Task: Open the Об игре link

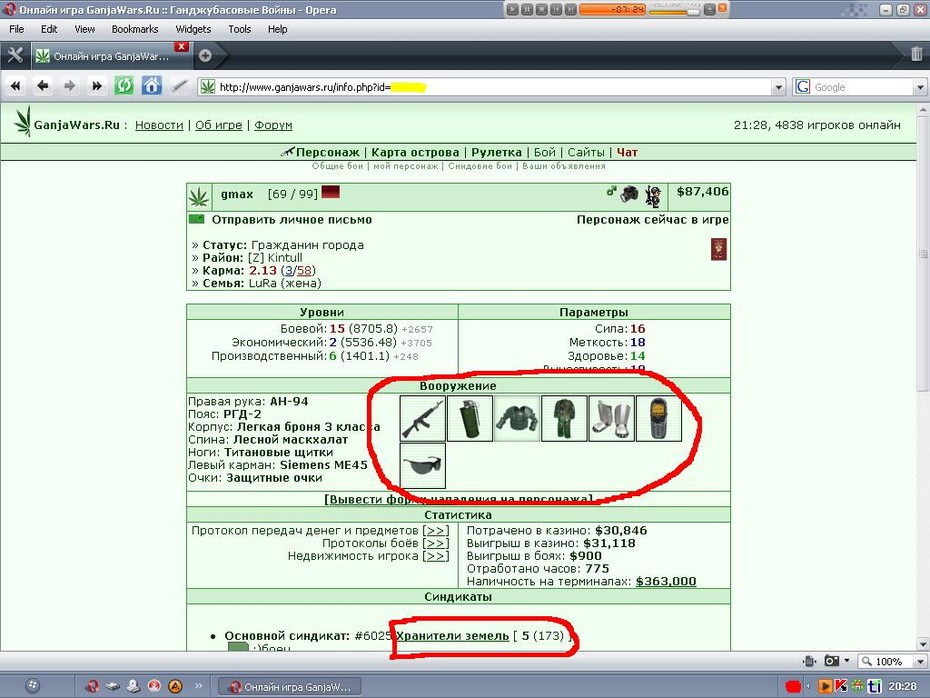Action: pyautogui.click(x=218, y=125)
